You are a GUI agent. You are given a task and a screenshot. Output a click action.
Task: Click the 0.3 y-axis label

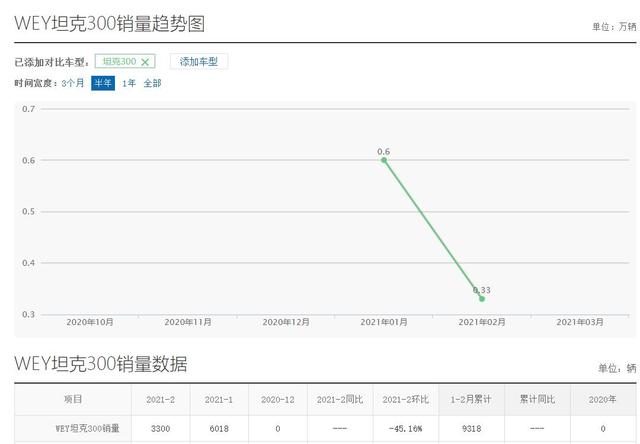28,314
